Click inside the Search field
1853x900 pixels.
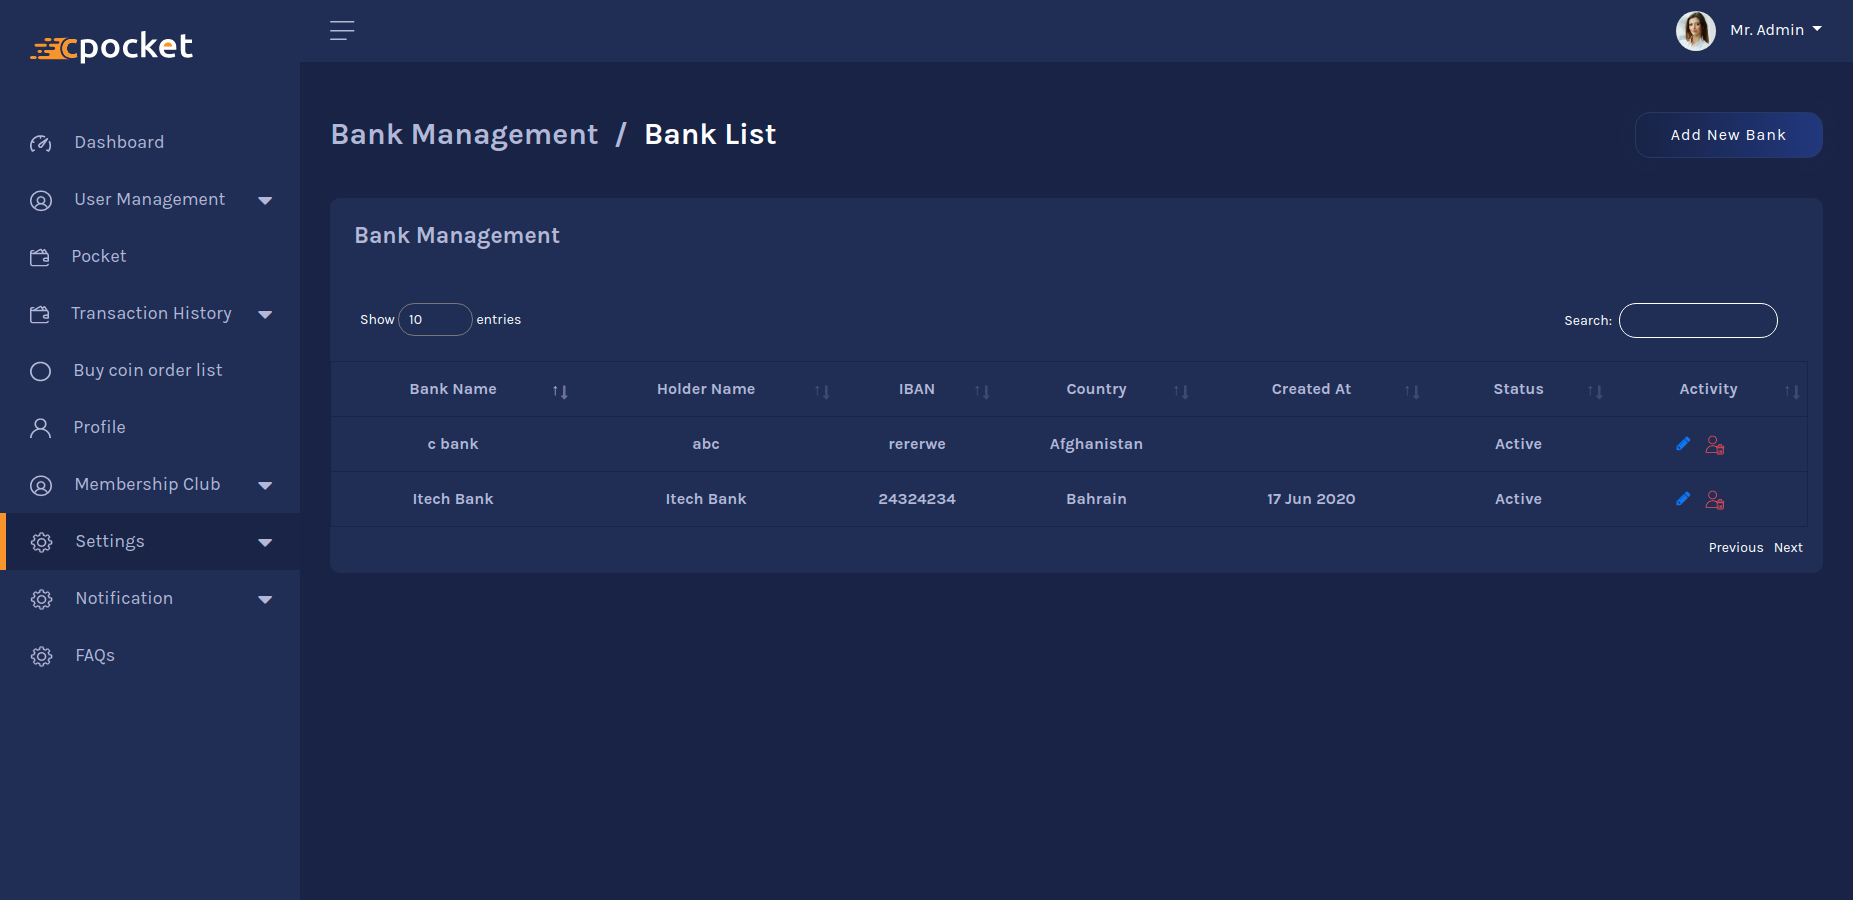[x=1697, y=320]
